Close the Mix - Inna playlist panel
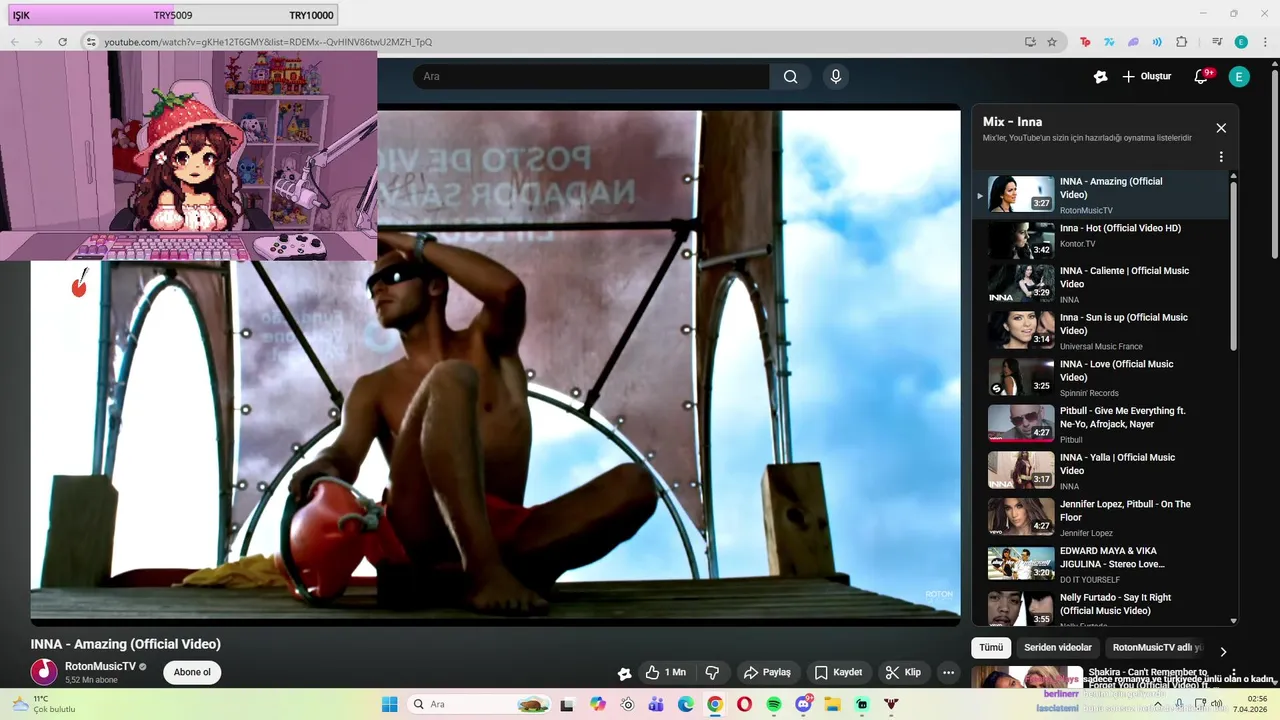Viewport: 1280px width, 720px height. pyautogui.click(x=1221, y=128)
